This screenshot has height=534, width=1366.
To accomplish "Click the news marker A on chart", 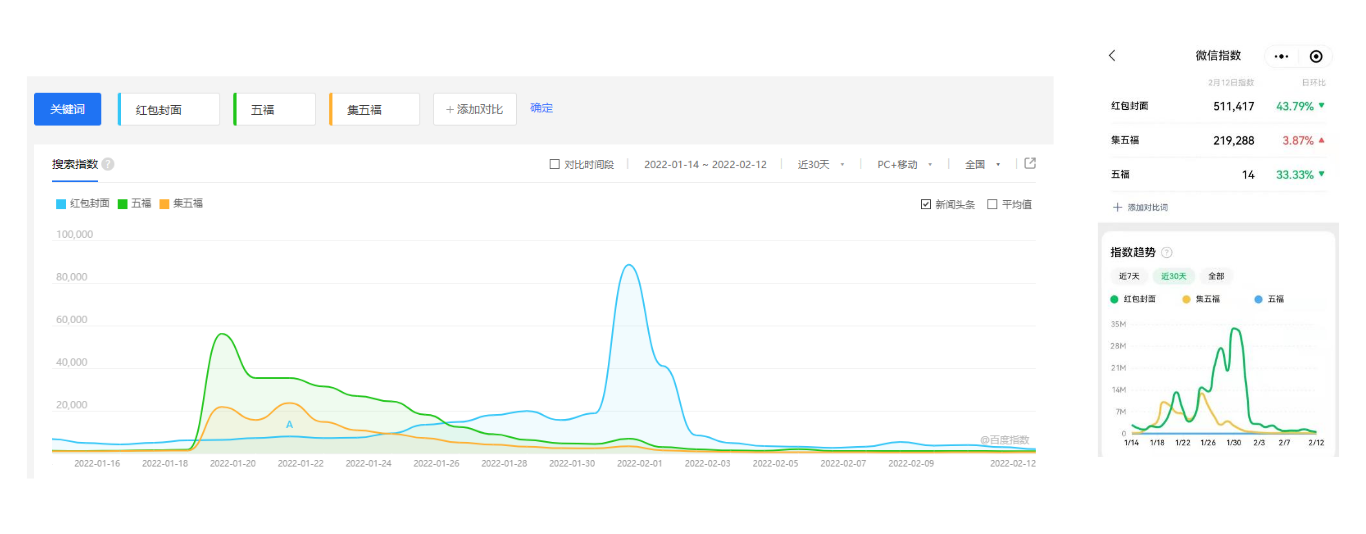I will tap(289, 425).
